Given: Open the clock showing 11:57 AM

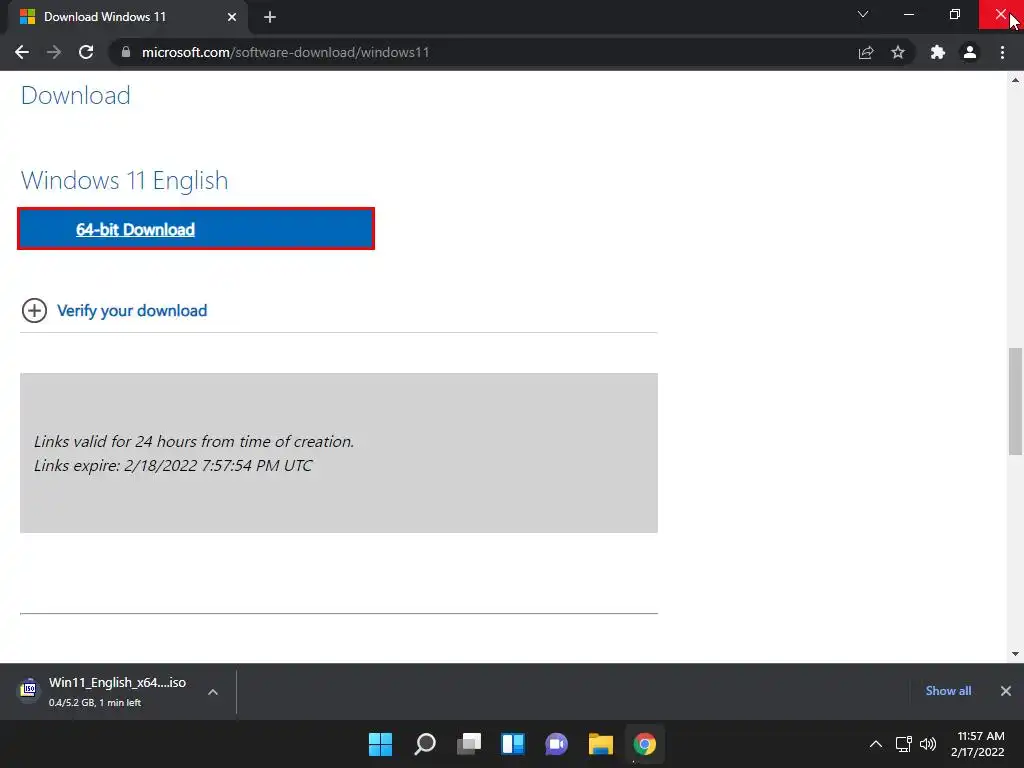Looking at the screenshot, I should click(x=978, y=744).
